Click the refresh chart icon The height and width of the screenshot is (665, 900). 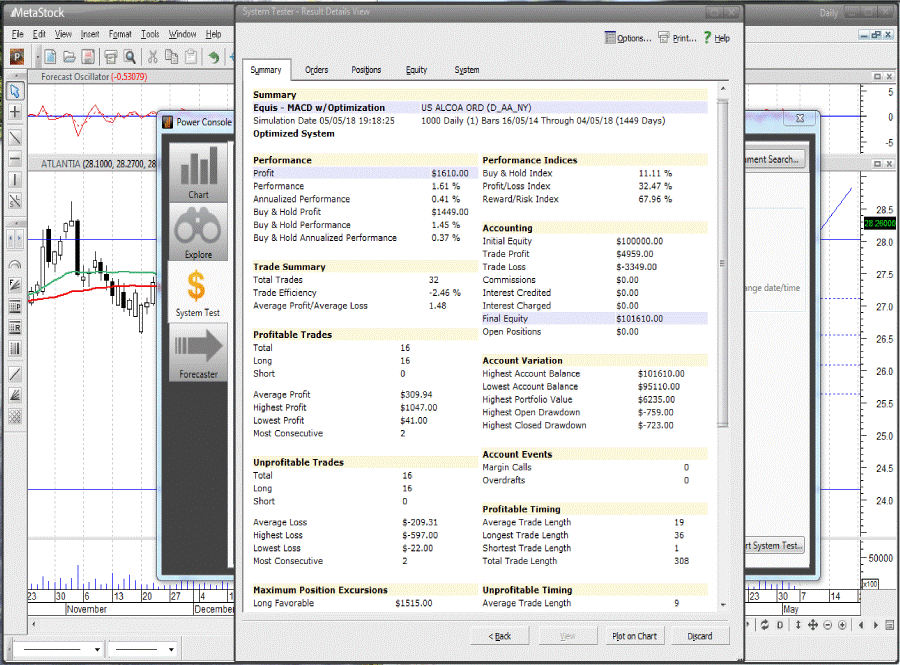click(765, 625)
